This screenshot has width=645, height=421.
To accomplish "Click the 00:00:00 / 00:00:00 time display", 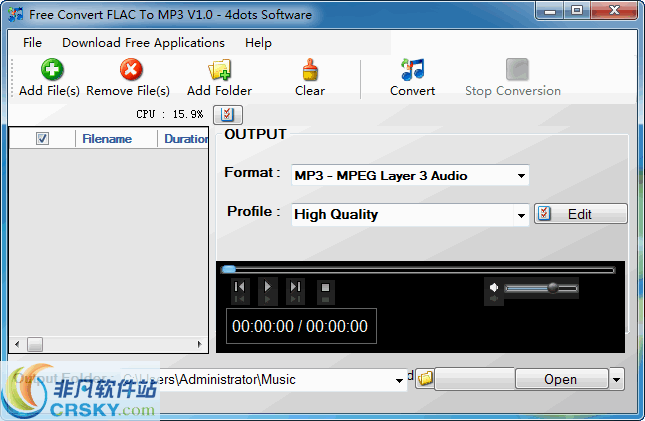I will click(301, 326).
